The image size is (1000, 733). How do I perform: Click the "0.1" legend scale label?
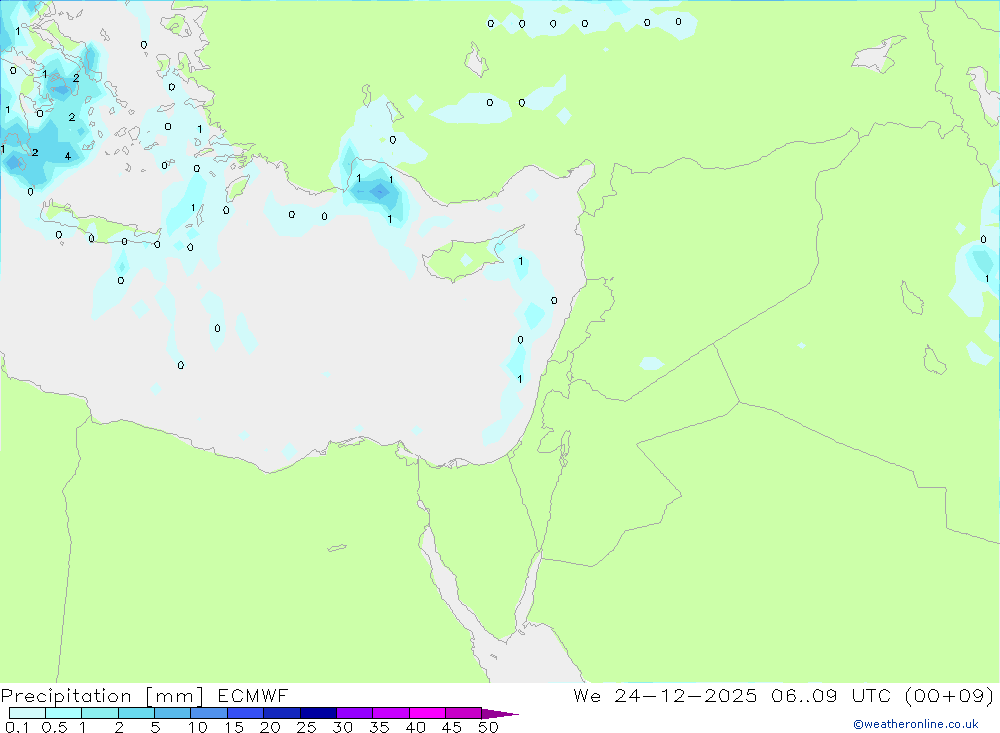[x=17, y=727]
